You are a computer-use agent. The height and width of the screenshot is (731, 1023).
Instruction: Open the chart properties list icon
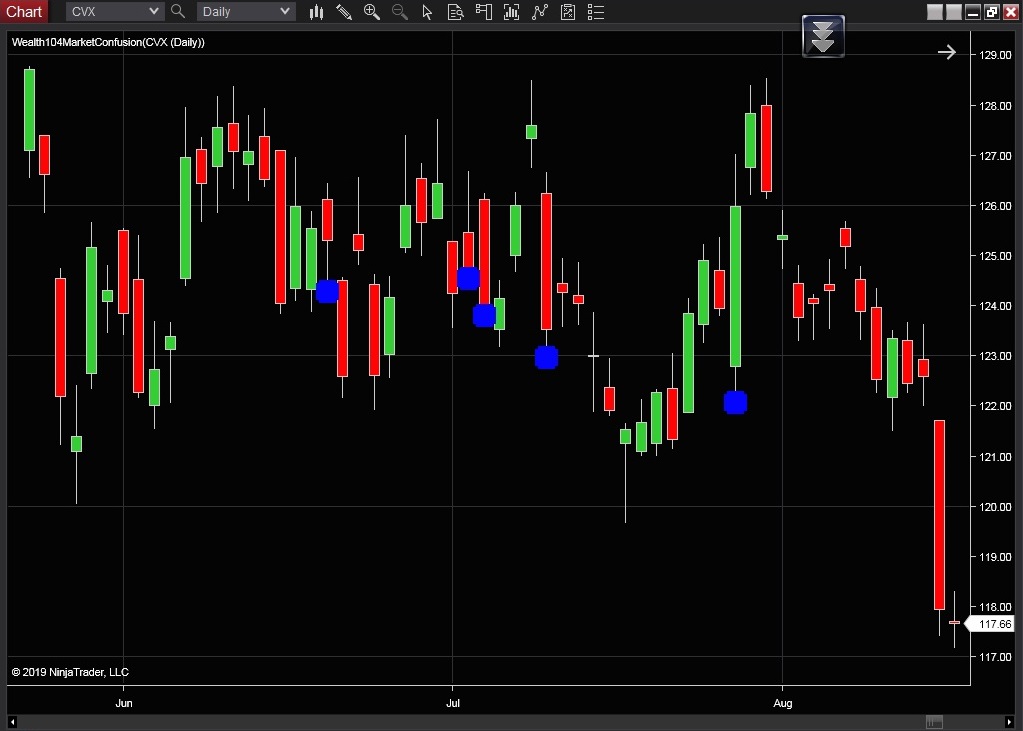coord(596,12)
